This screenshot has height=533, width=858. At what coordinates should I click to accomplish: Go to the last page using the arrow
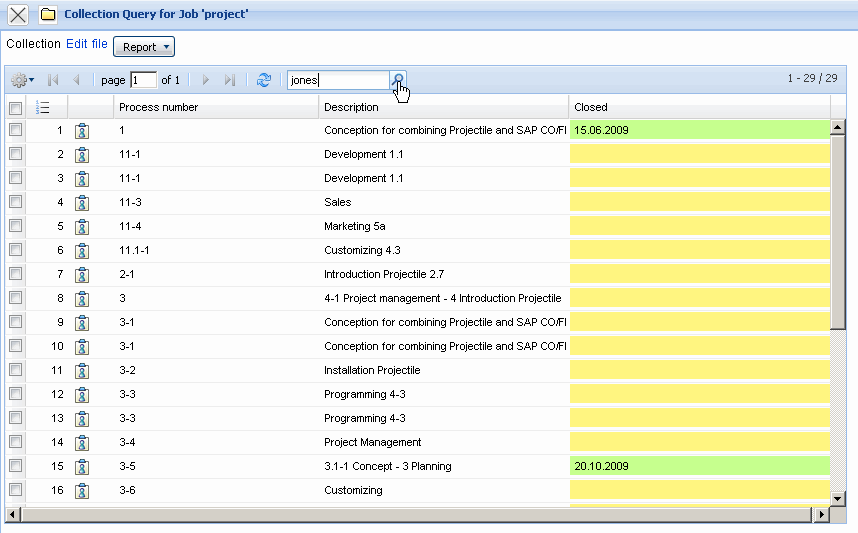pos(230,80)
